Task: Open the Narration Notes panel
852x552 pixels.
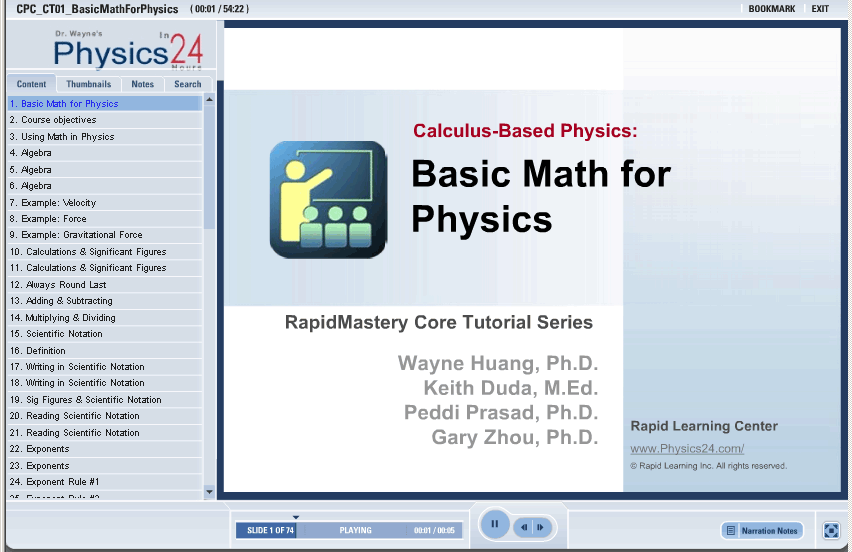Action: click(x=762, y=530)
